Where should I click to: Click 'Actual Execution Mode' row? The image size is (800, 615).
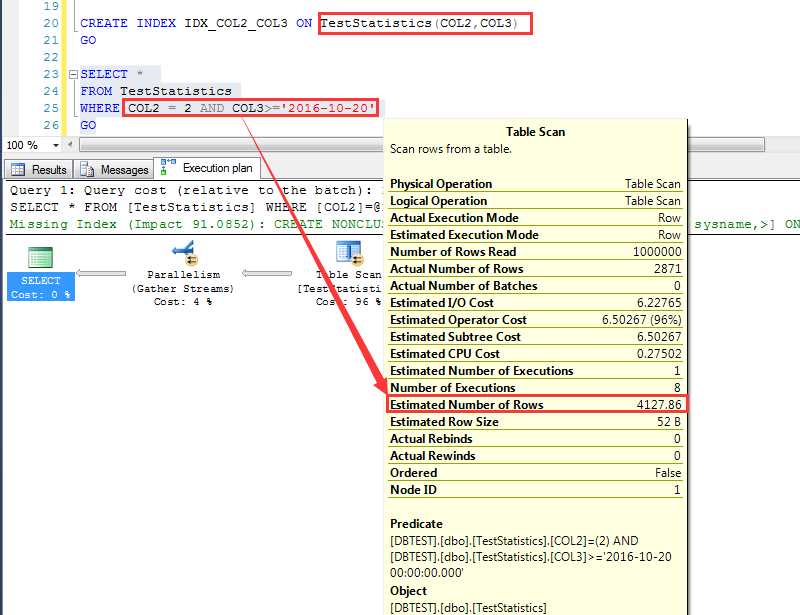536,218
